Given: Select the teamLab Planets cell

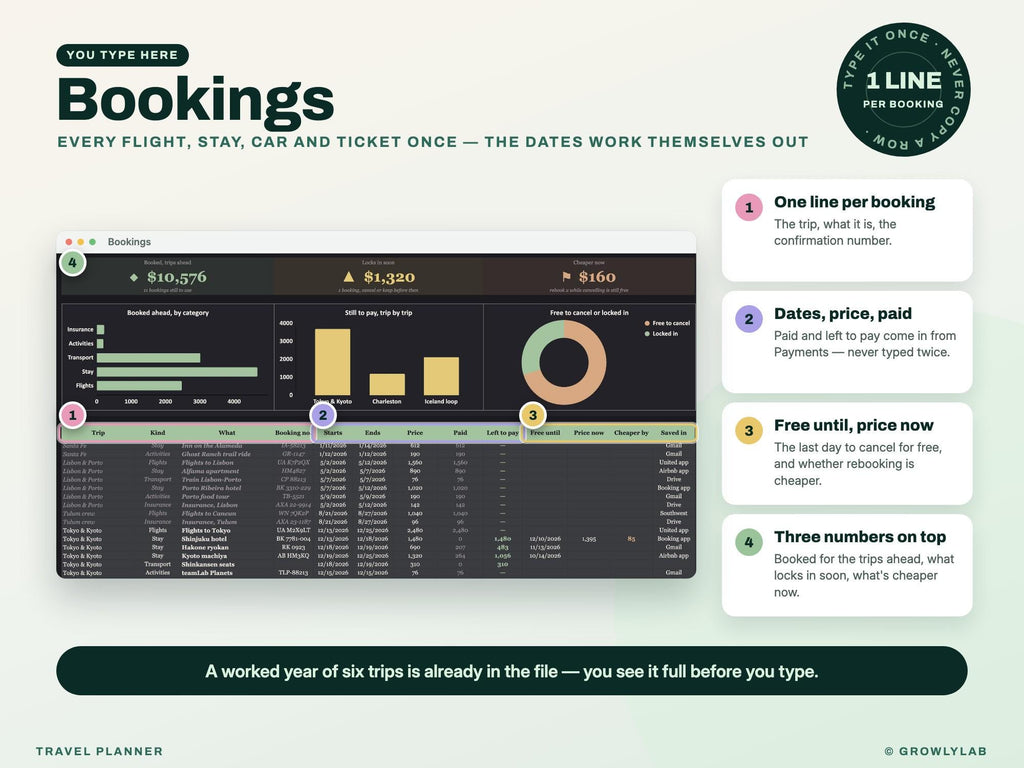Looking at the screenshot, I should pos(207,573).
